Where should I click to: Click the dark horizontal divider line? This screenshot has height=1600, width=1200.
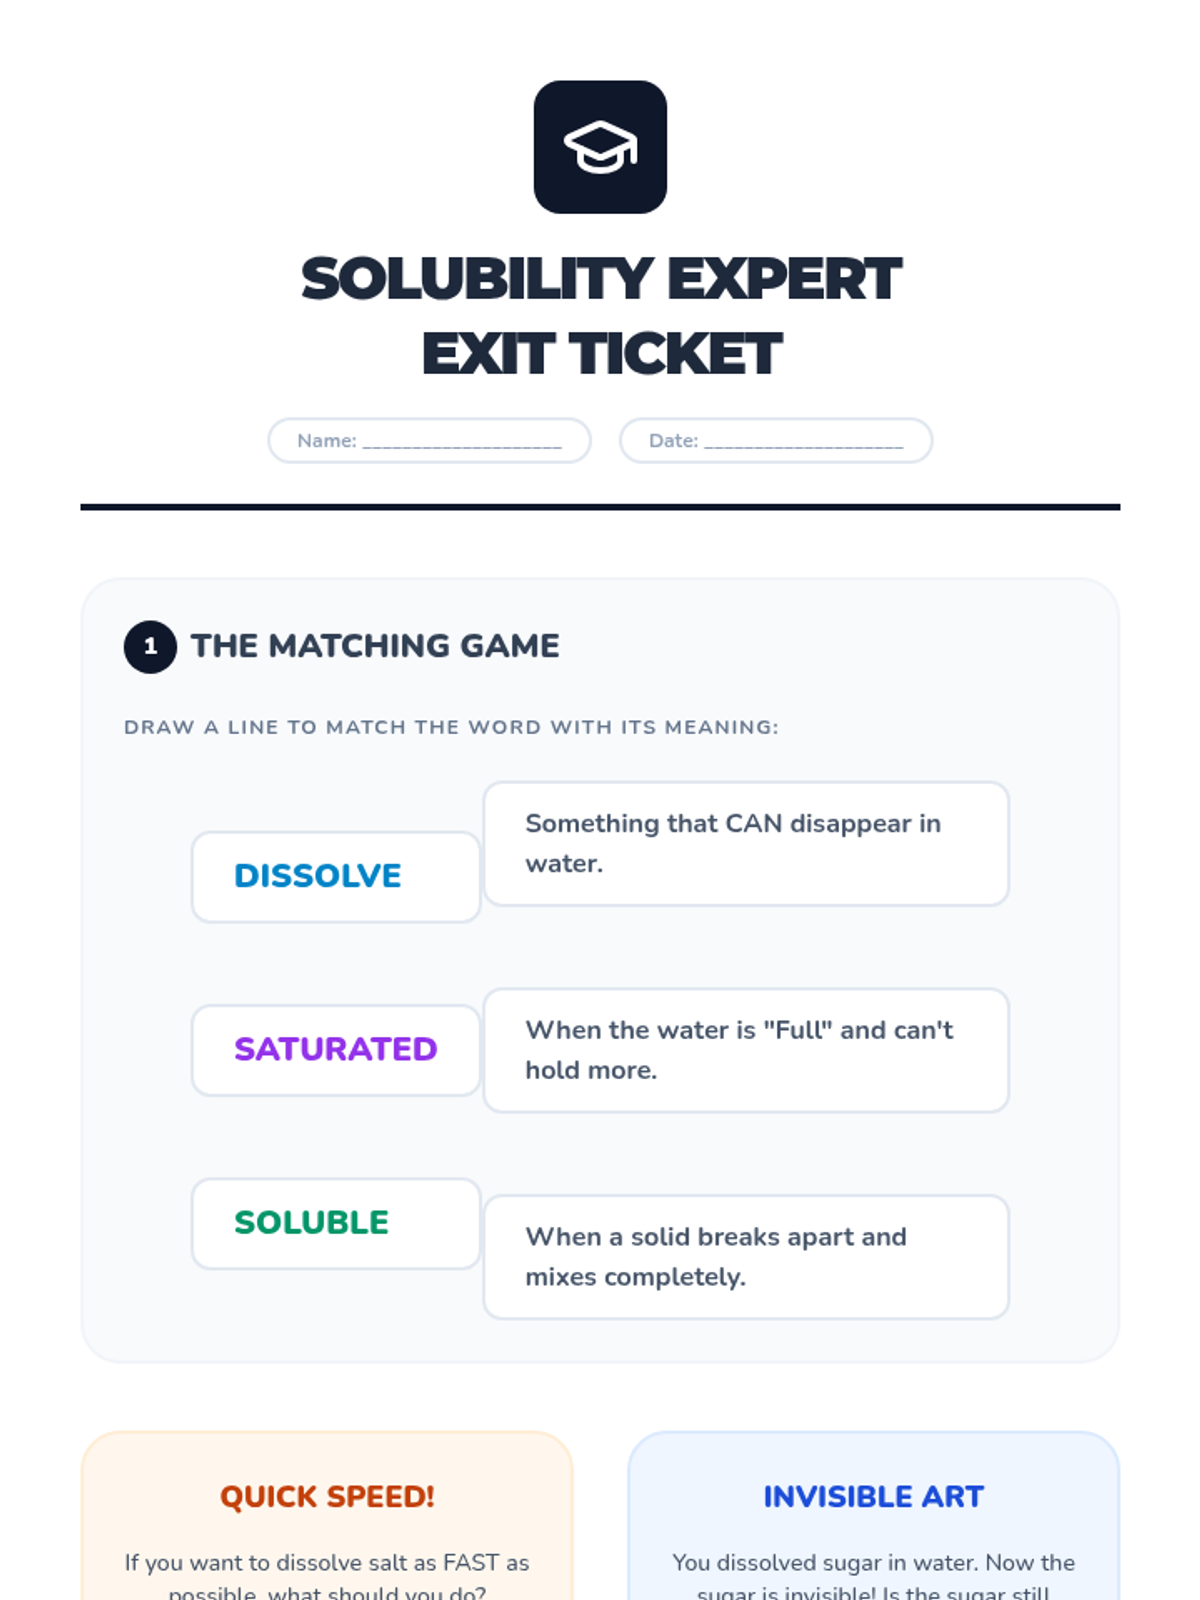600,507
